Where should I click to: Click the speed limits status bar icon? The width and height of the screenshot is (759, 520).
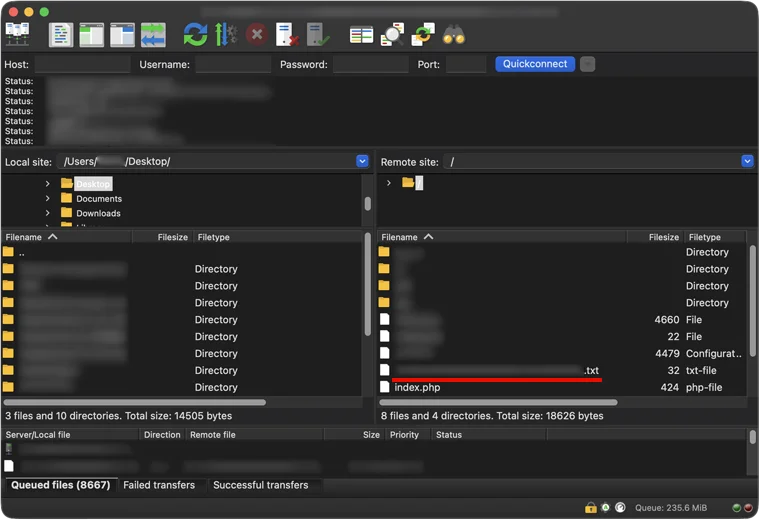[x=620, y=507]
